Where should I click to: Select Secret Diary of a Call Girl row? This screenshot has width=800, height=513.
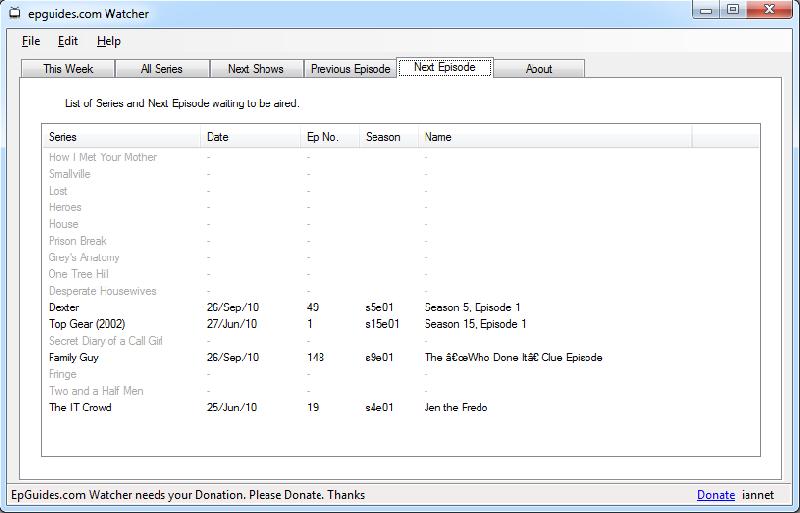[401, 341]
